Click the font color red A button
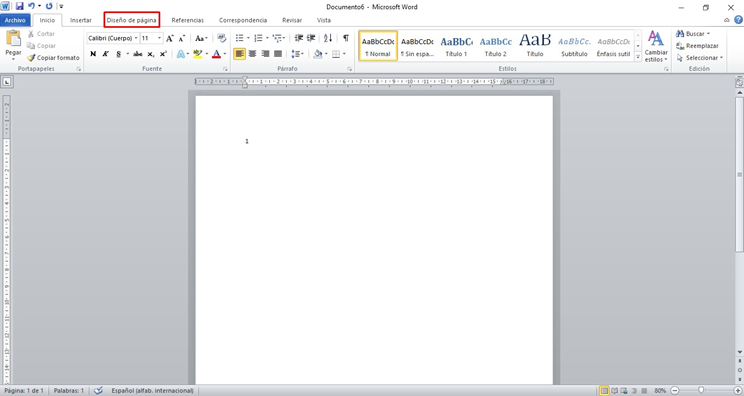This screenshot has width=744, height=396. (216, 54)
